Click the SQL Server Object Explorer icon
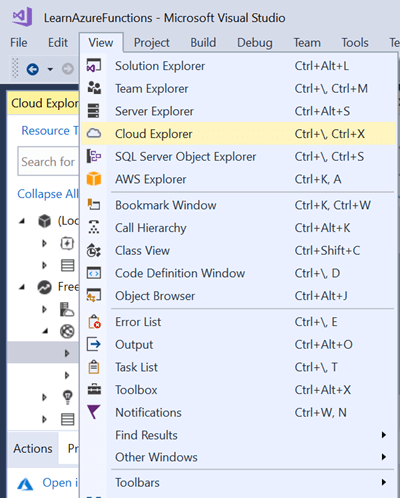This screenshot has width=400, height=498. pos(94,156)
